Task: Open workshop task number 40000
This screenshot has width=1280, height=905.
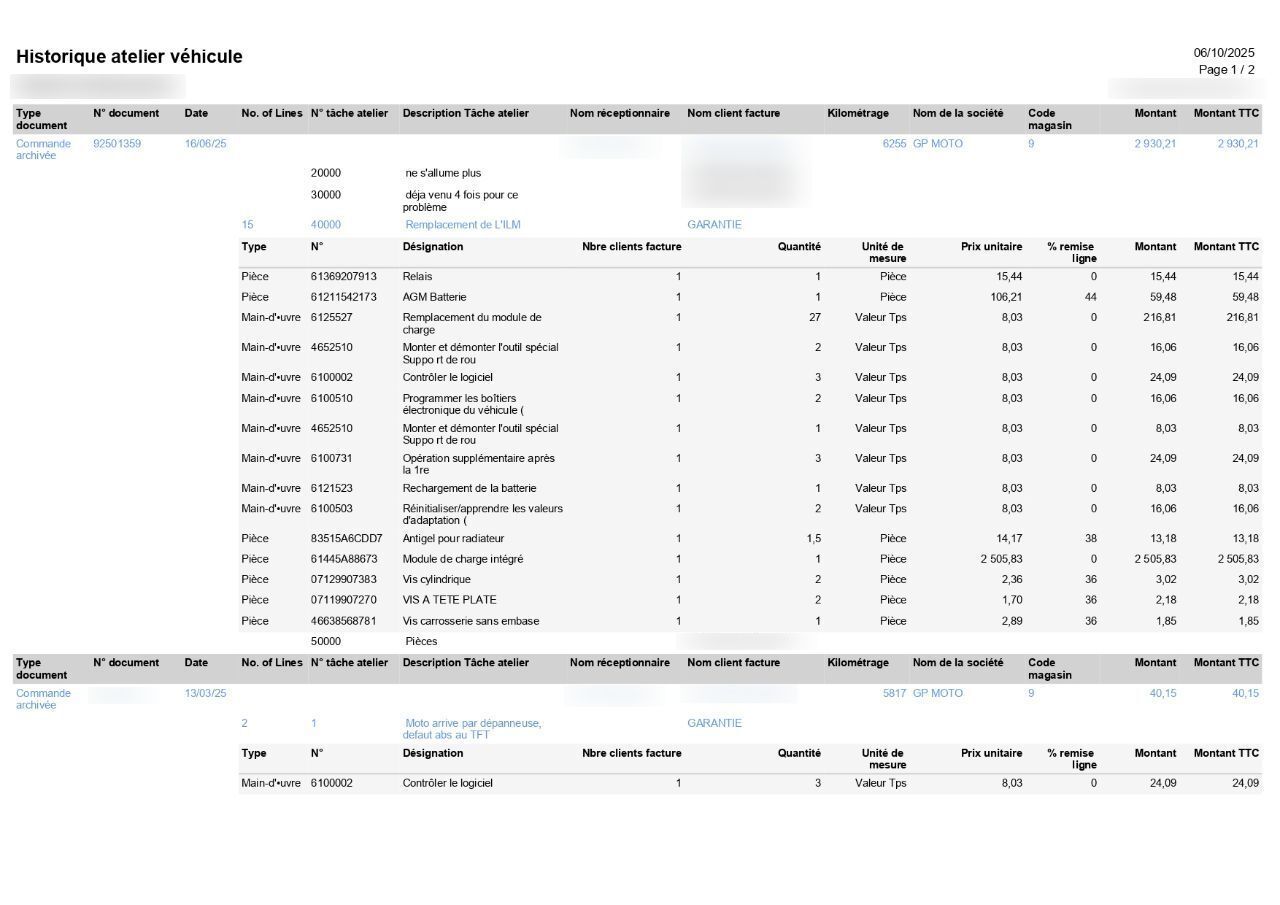Action: (325, 225)
